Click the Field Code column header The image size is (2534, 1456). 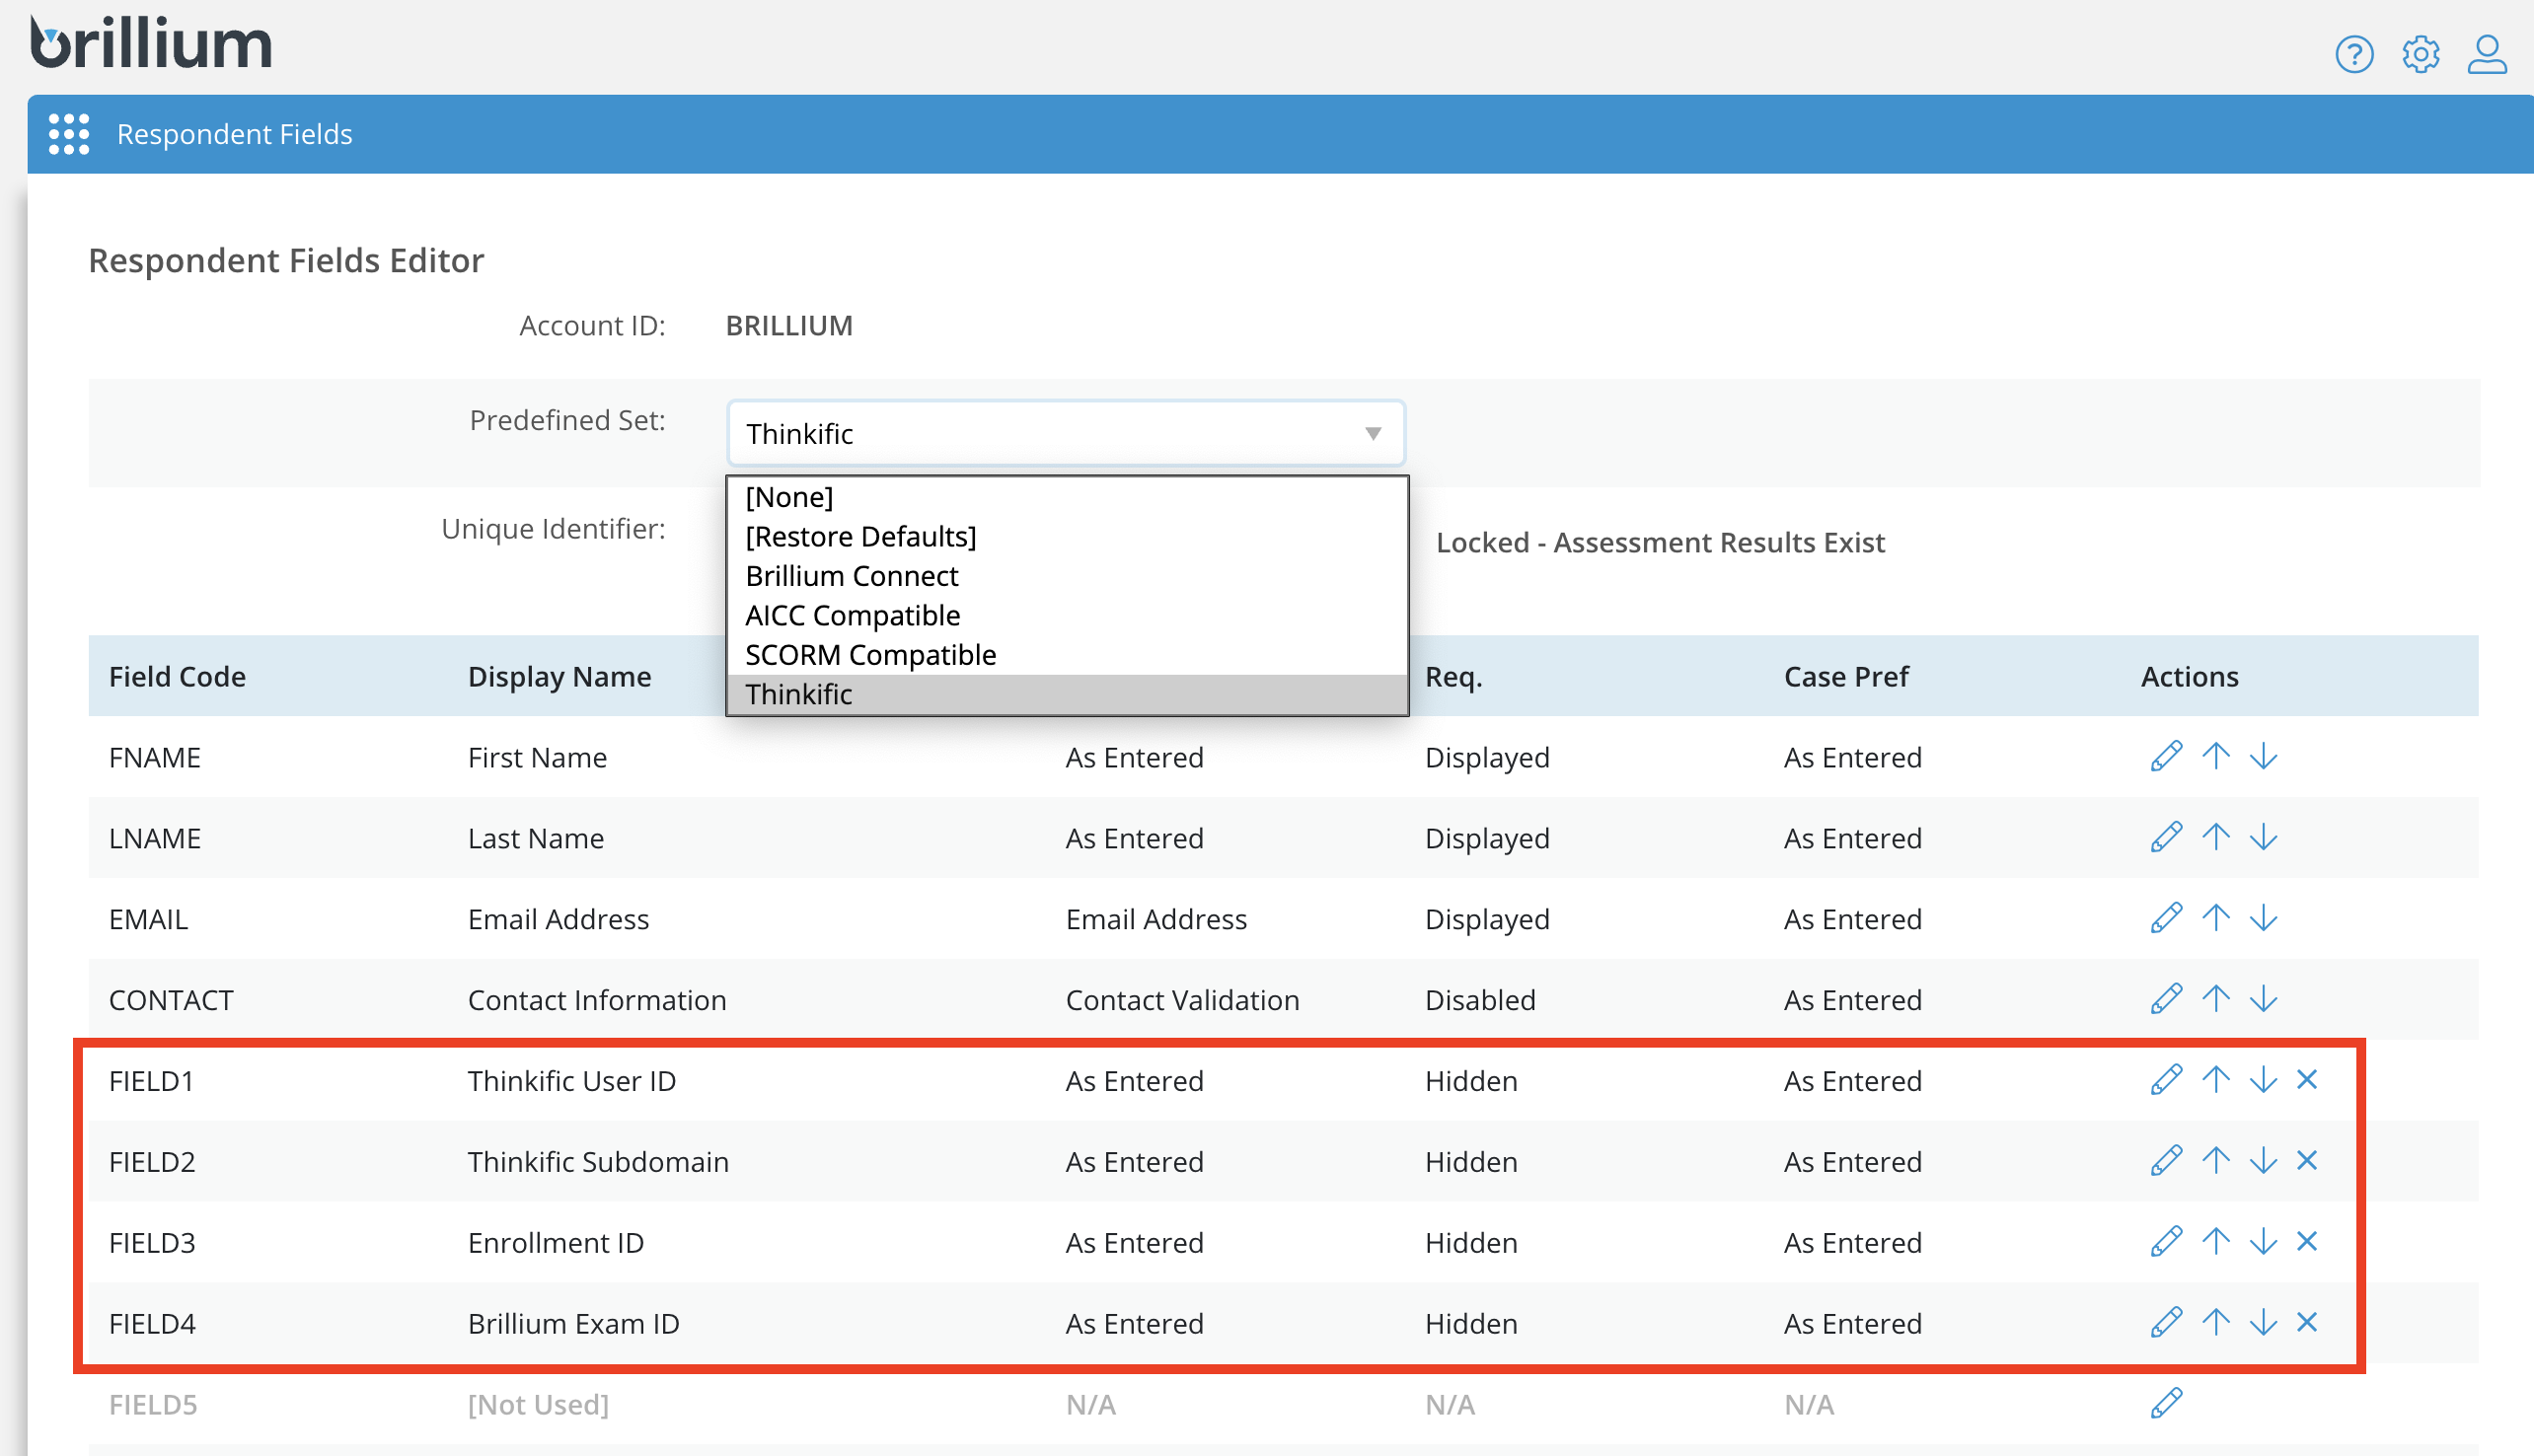pyautogui.click(x=177, y=677)
